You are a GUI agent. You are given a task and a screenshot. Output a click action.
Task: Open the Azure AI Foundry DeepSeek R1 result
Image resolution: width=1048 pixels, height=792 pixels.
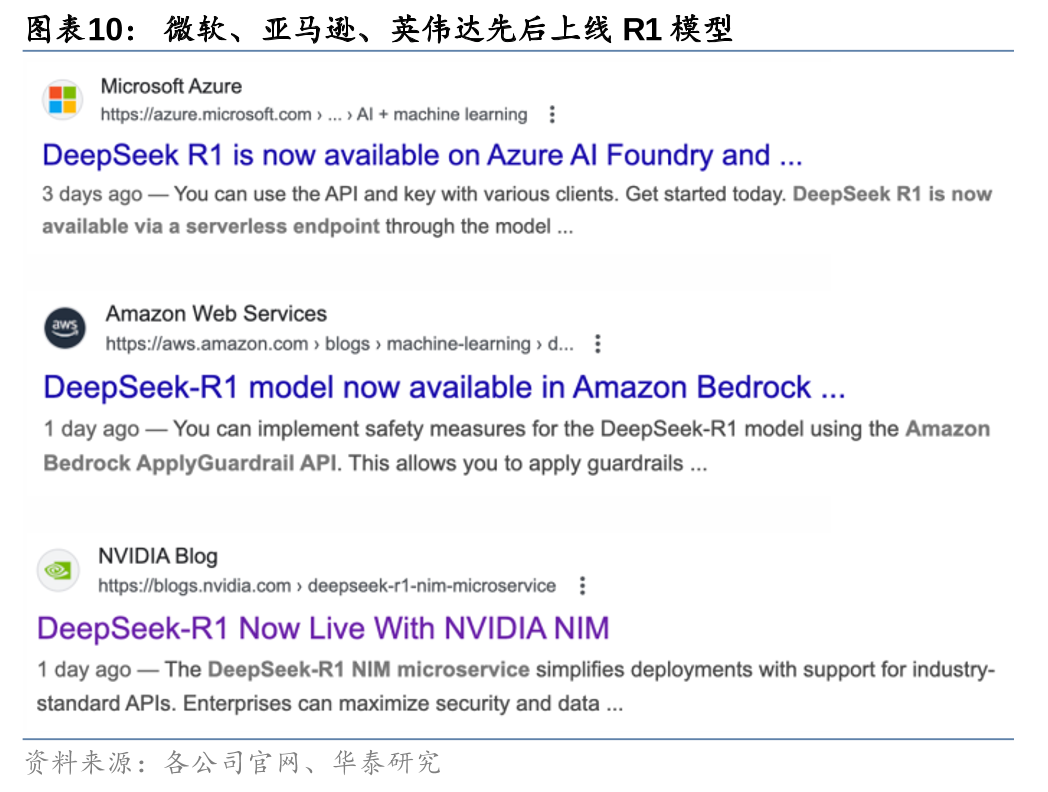(422, 156)
